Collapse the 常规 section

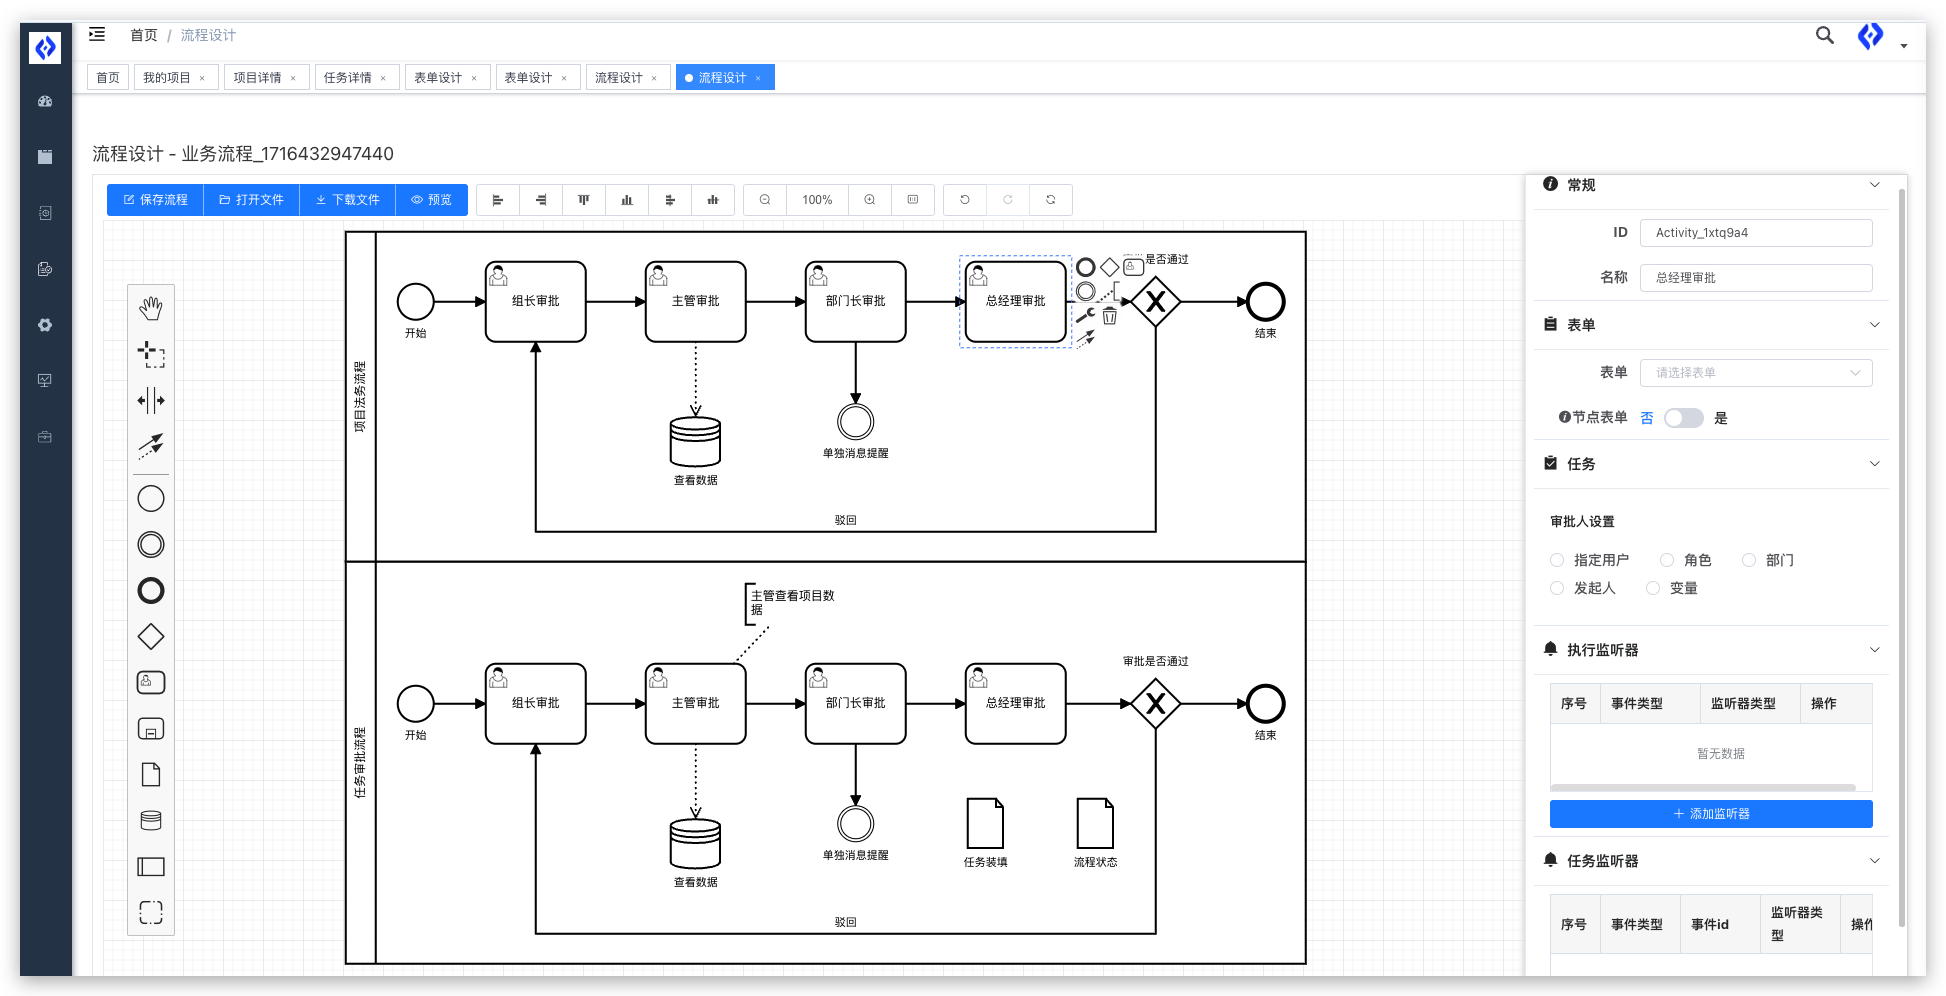click(1874, 185)
